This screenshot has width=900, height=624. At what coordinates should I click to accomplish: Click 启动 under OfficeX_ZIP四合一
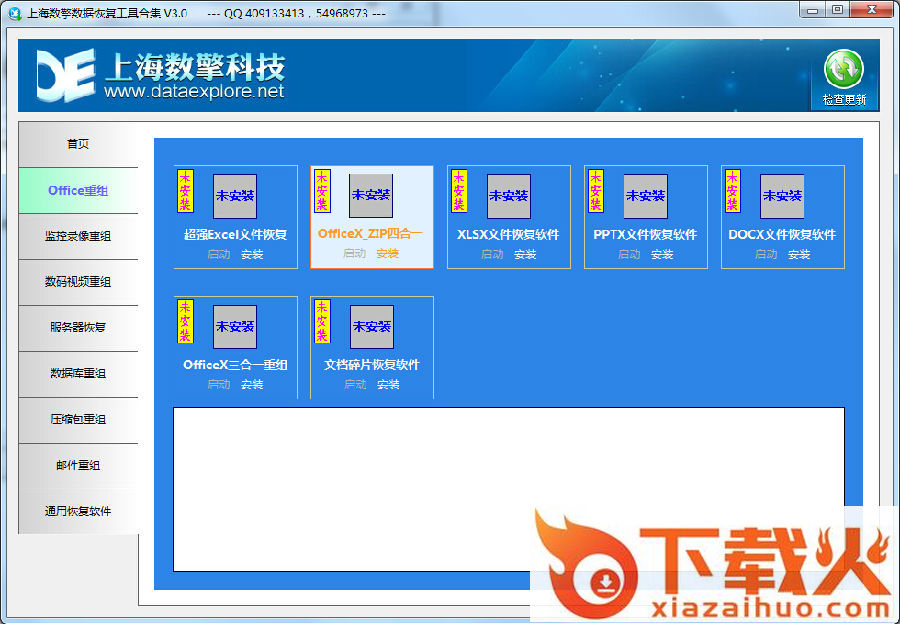pyautogui.click(x=355, y=254)
